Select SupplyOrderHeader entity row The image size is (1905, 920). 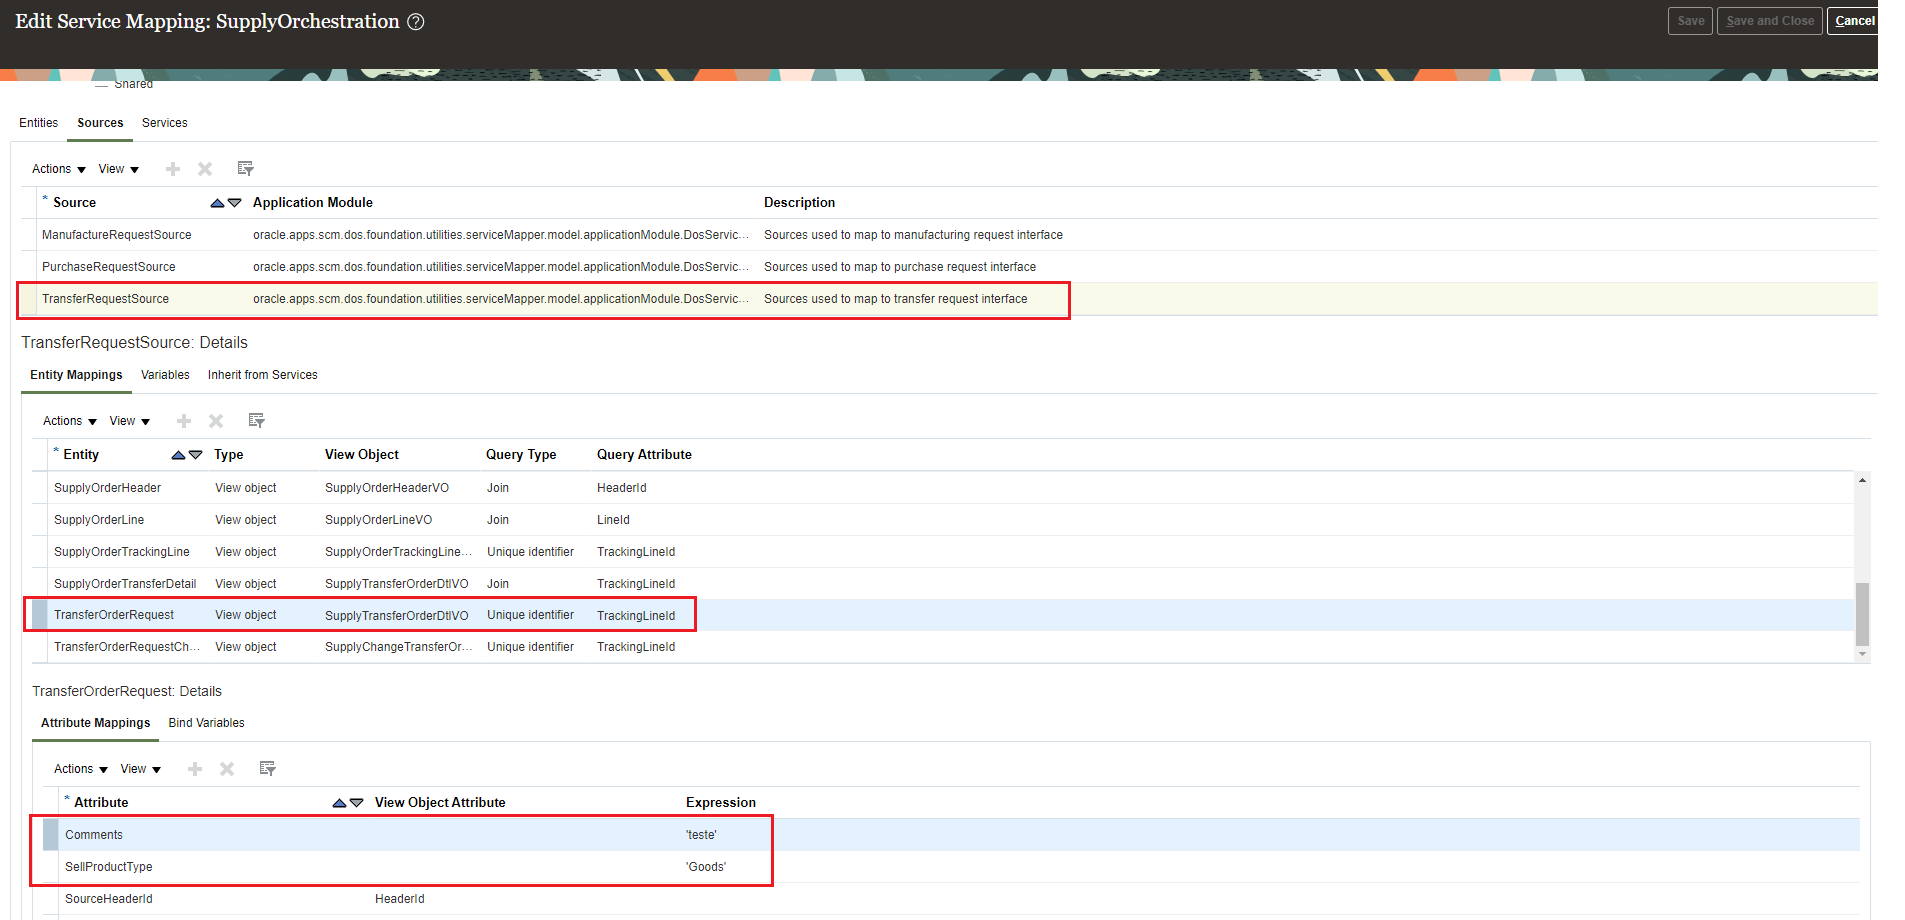pyautogui.click(x=943, y=488)
